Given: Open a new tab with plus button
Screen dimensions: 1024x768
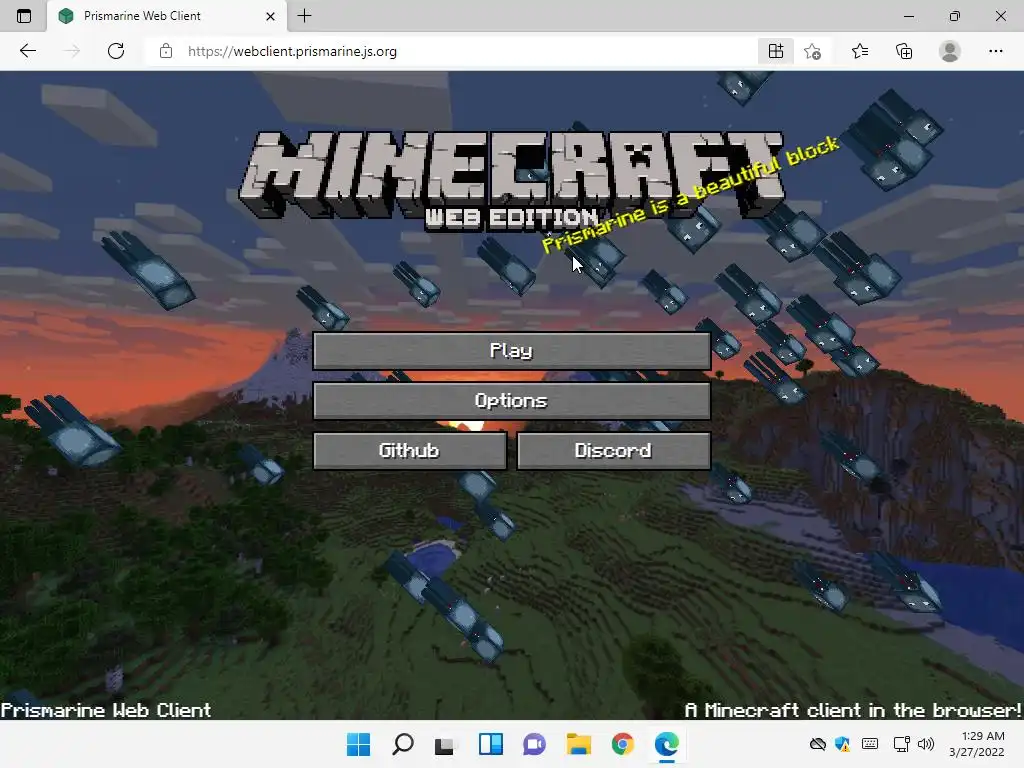Looking at the screenshot, I should [304, 16].
